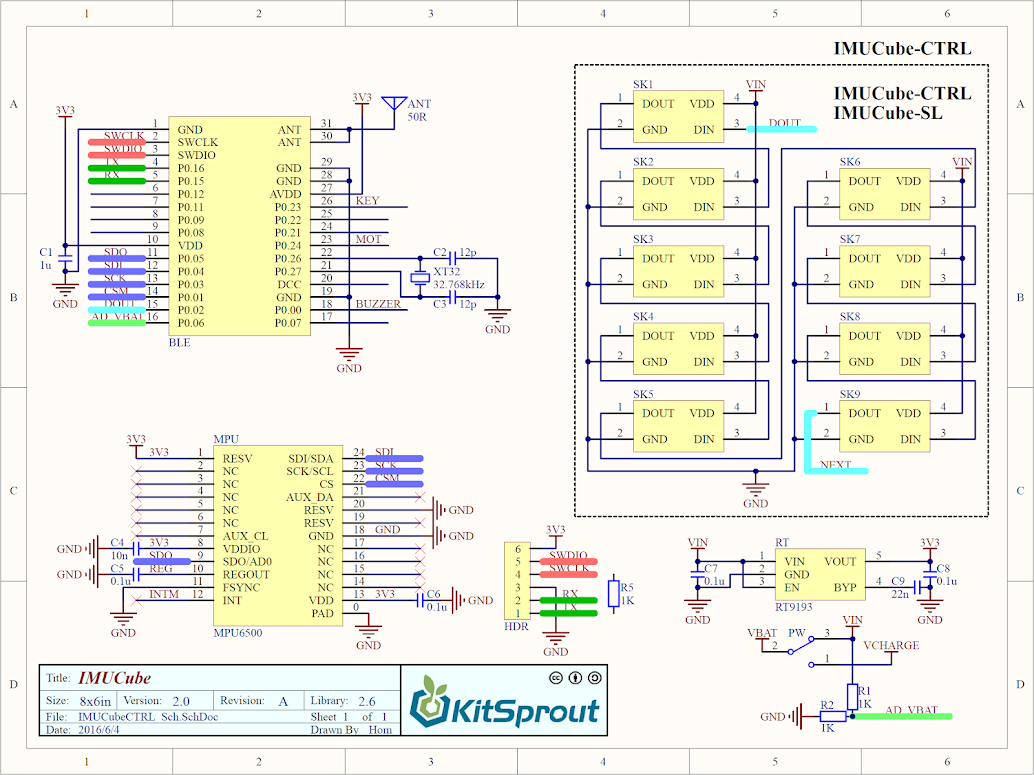
Task: Click the Library value 2.6
Action: 367,701
